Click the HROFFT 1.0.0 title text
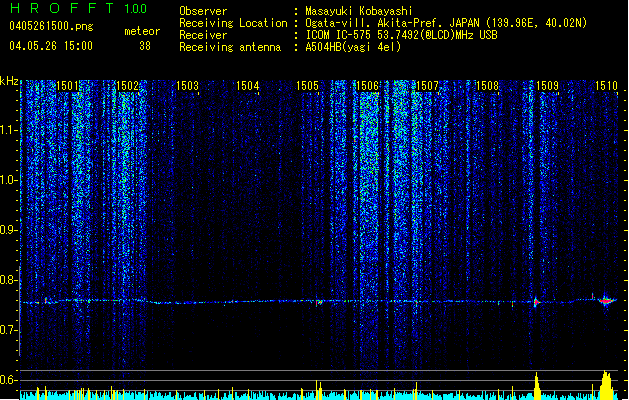 coord(78,8)
